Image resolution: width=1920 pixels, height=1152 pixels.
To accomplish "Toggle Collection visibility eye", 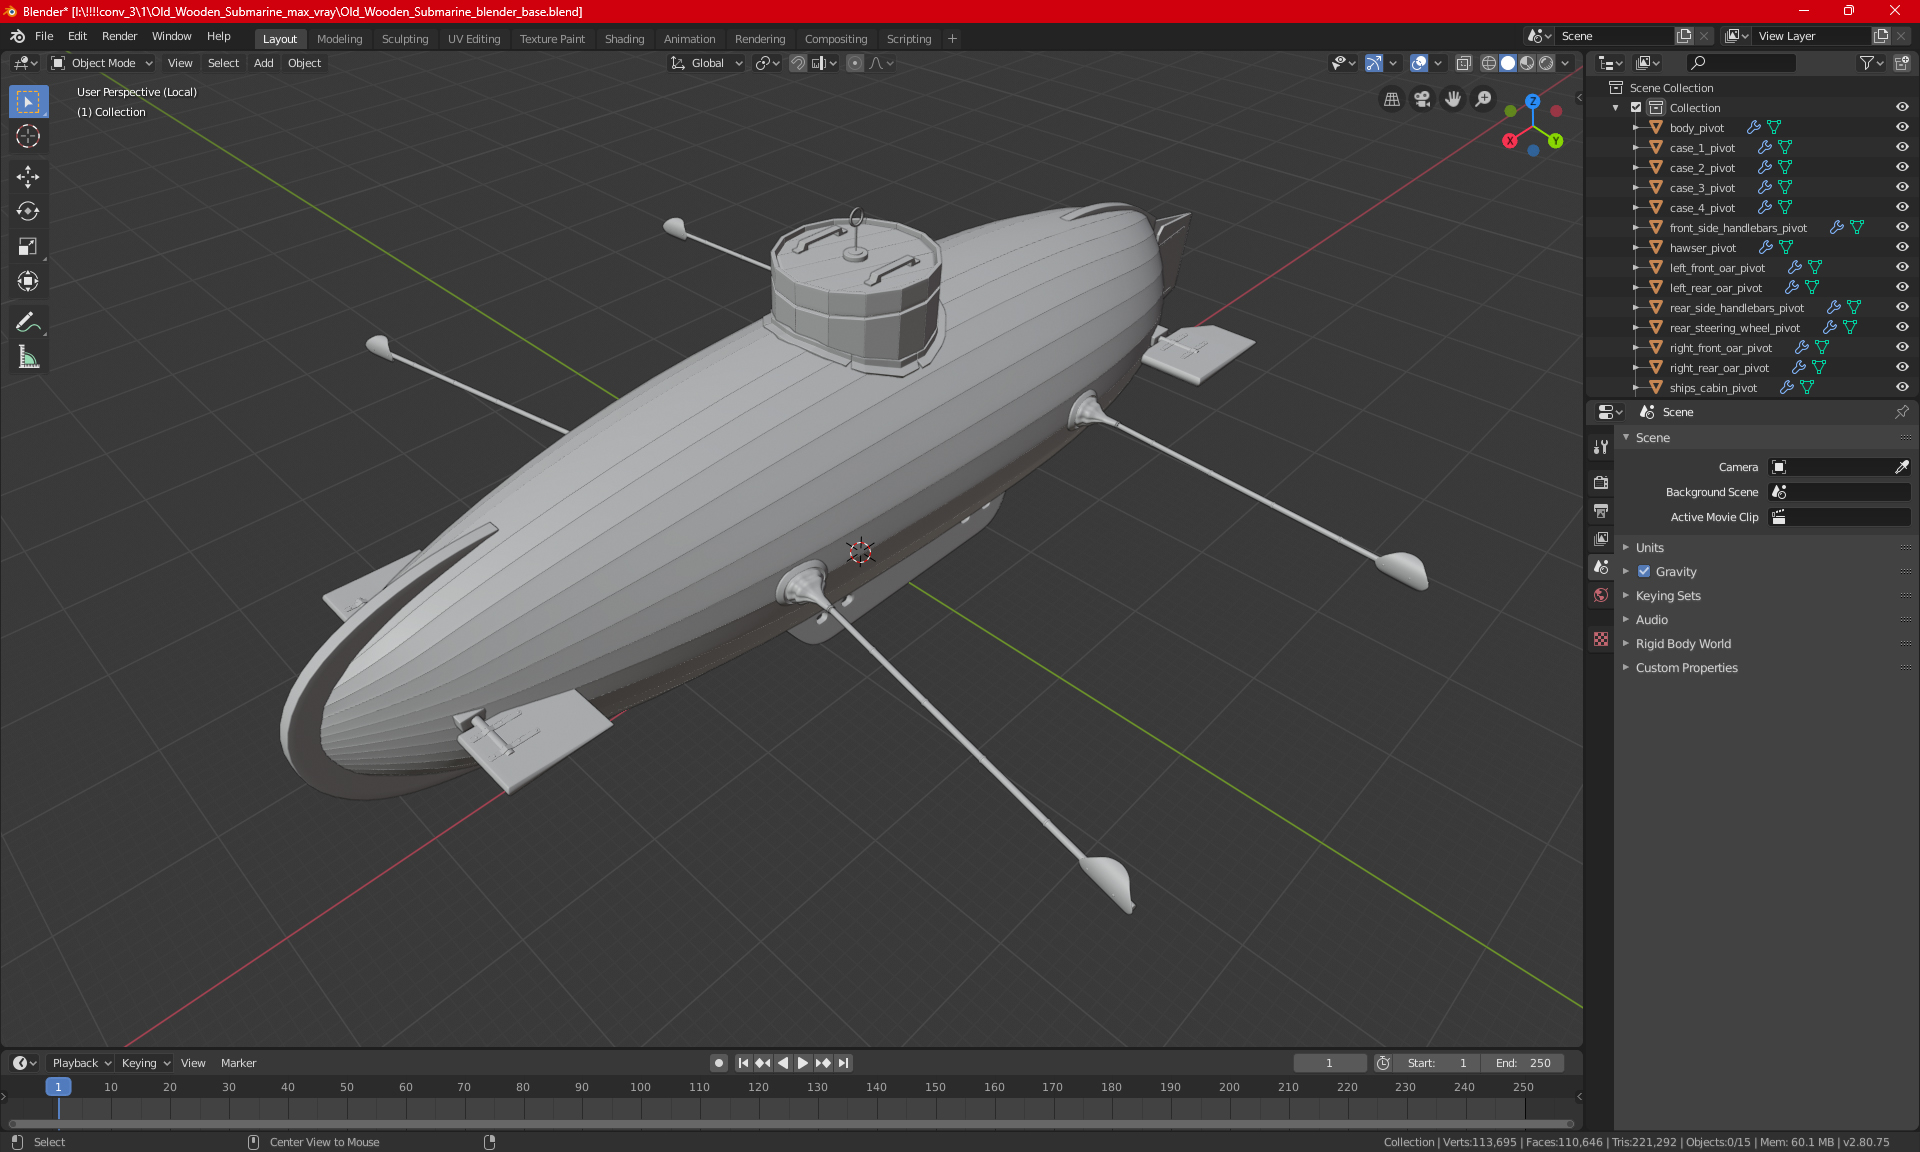I will tap(1902, 108).
